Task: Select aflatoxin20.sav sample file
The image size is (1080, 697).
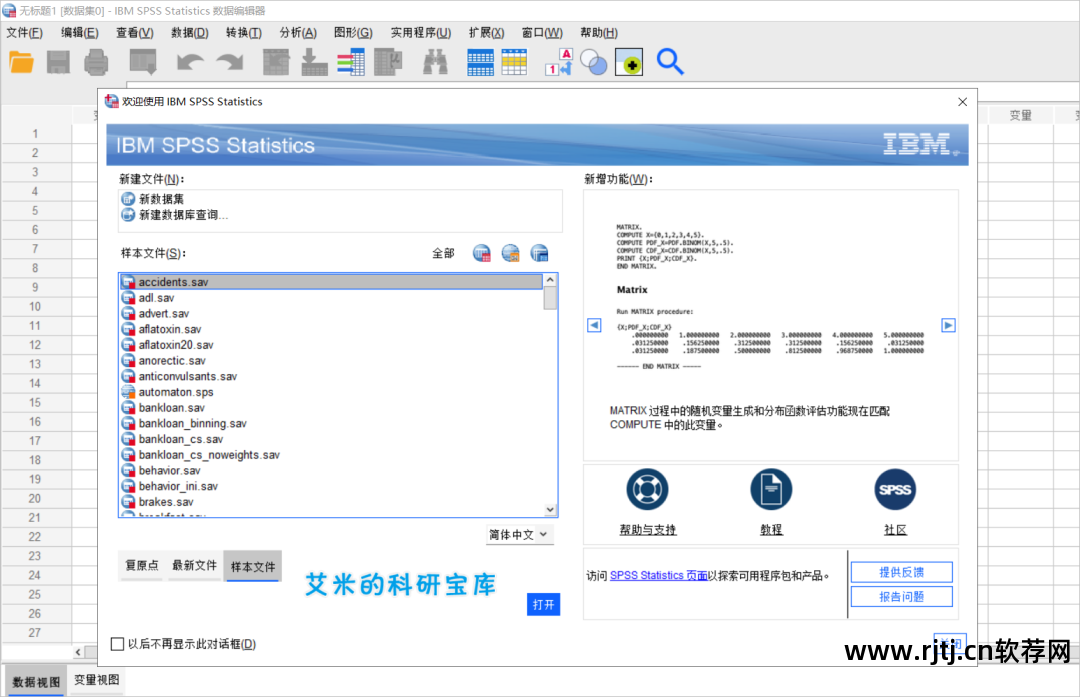Action: [x=331, y=345]
